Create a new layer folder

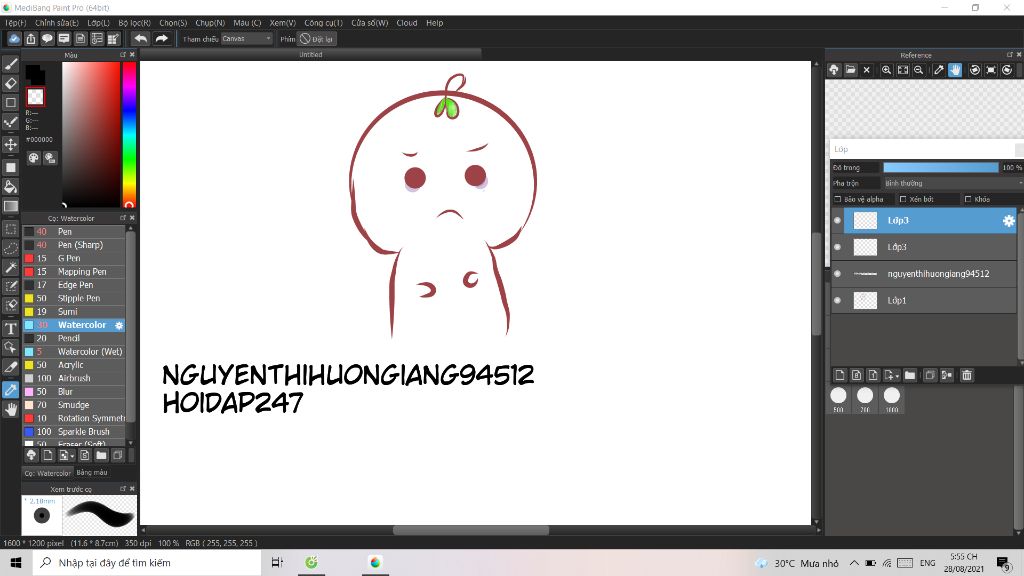pos(910,375)
